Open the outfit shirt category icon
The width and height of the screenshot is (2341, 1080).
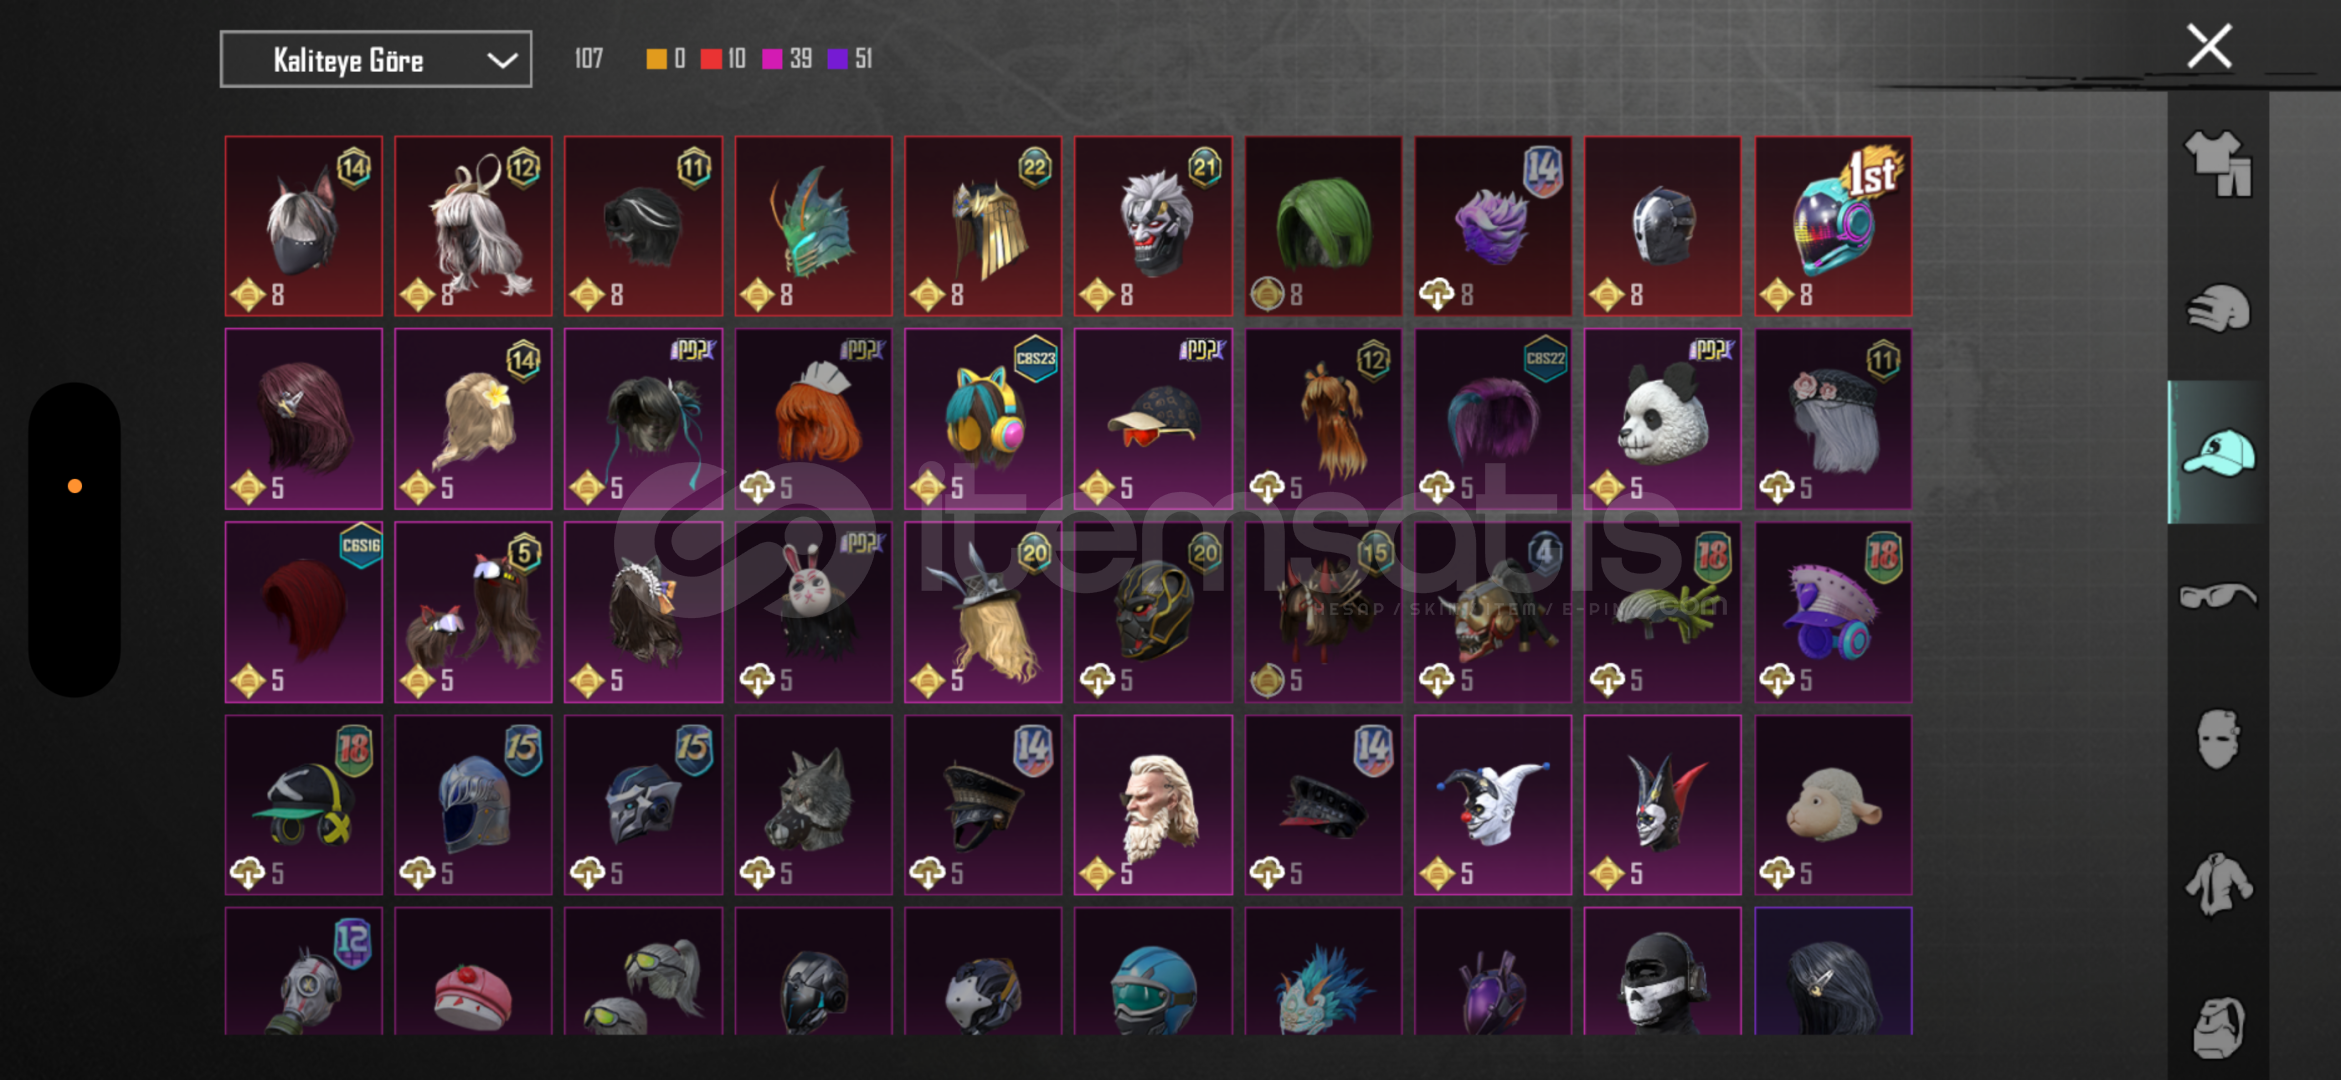(x=2218, y=163)
